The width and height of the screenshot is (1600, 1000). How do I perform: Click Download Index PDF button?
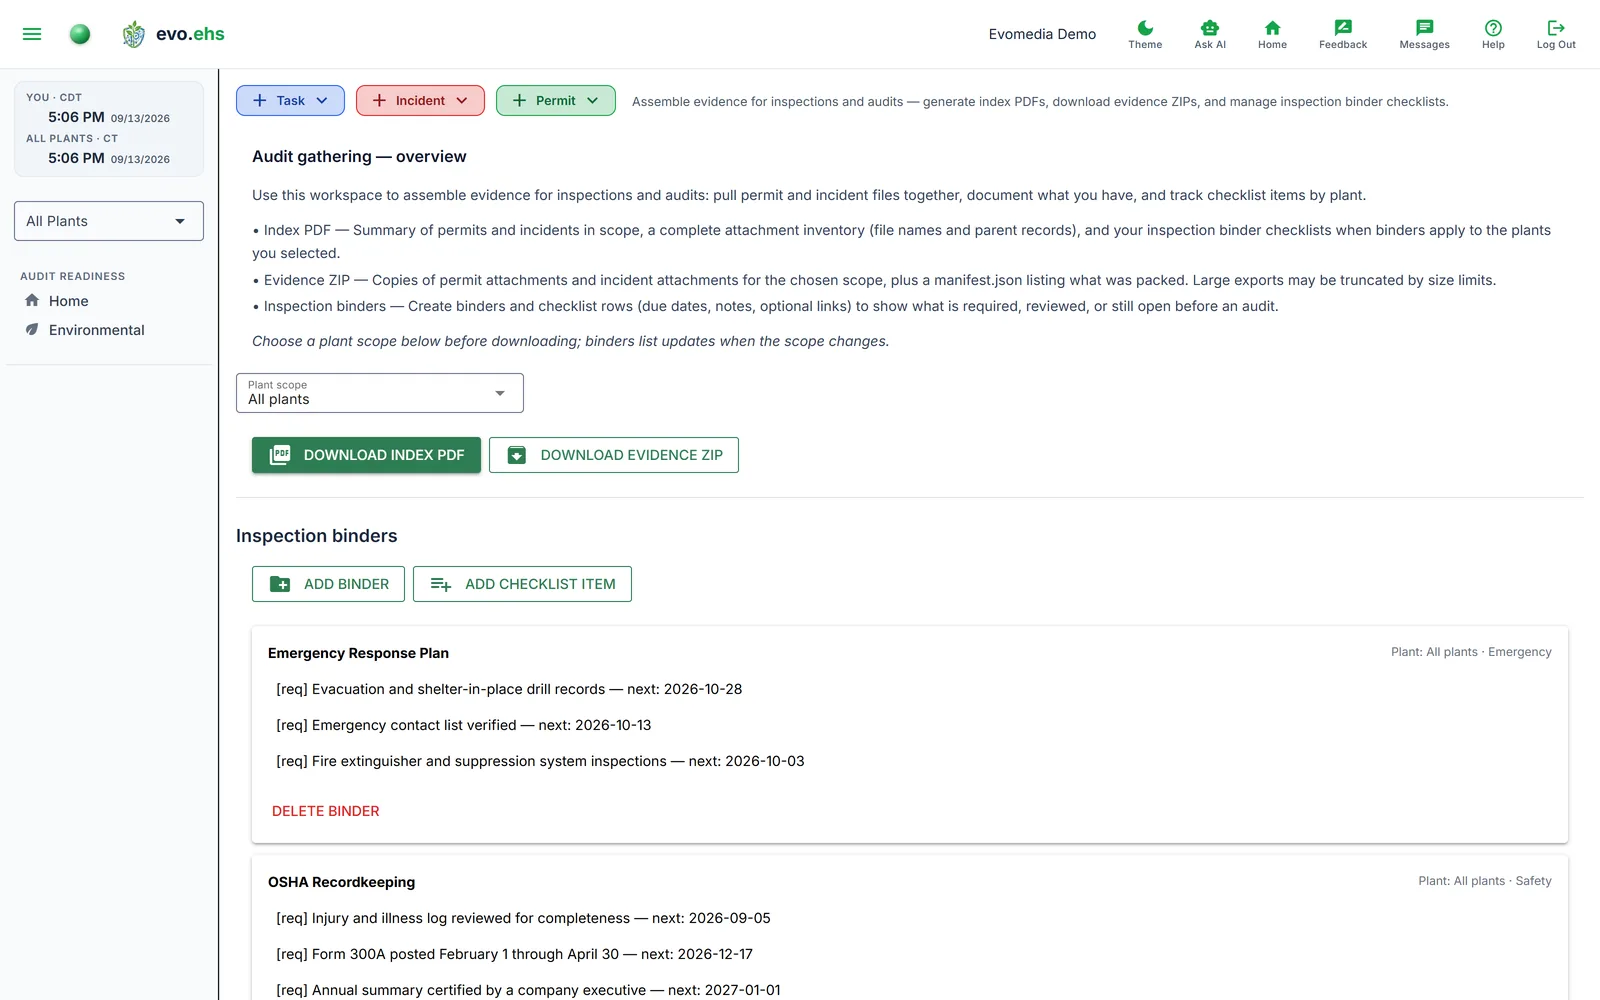coord(366,455)
